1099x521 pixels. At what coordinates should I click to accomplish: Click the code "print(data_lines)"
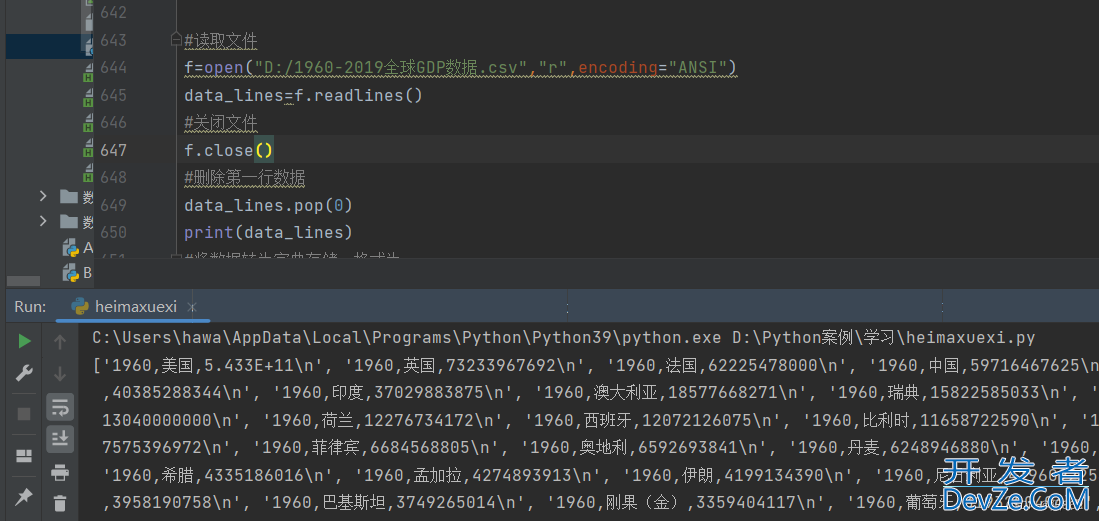pyautogui.click(x=268, y=232)
